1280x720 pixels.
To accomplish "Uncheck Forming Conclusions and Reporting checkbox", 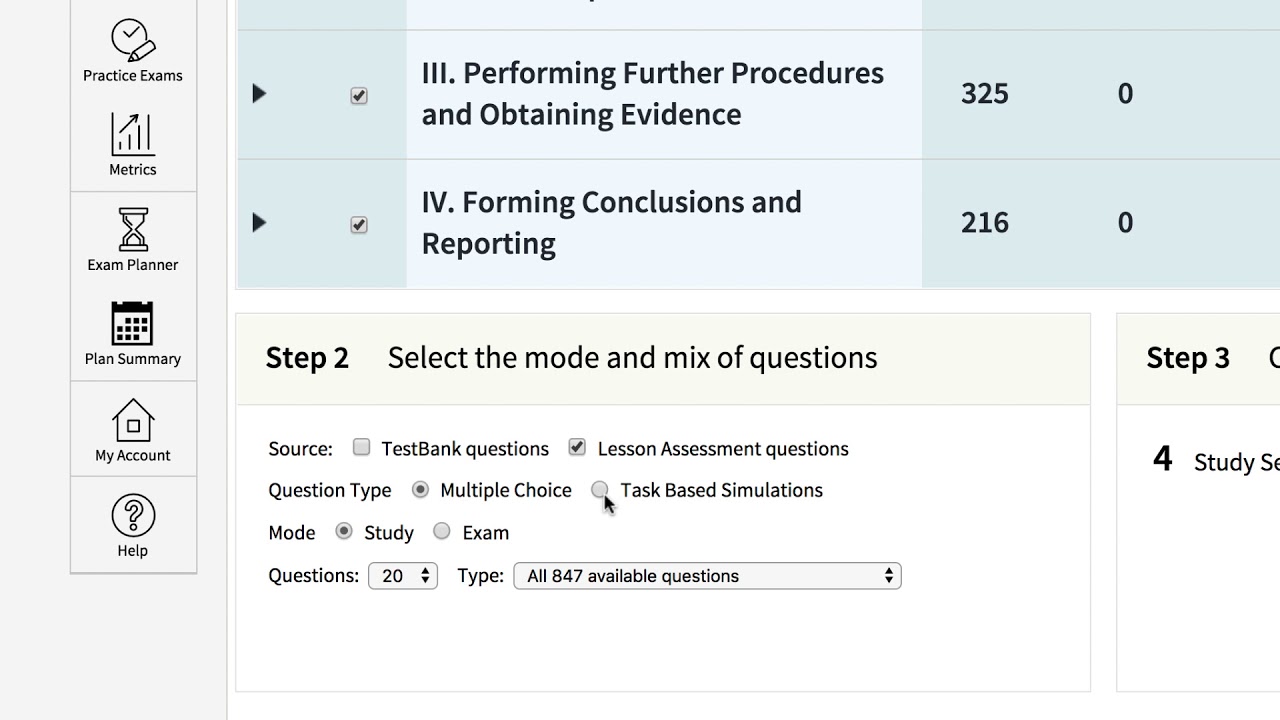I will 359,225.
